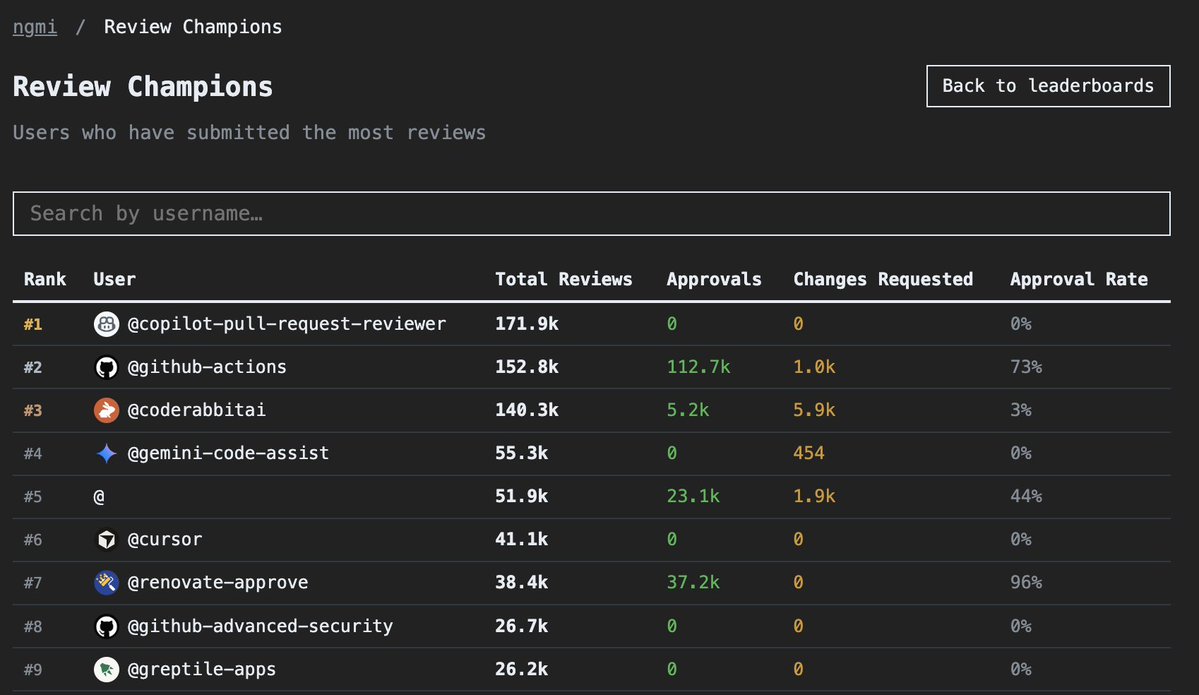Screen dimensions: 1199x695
Task: Click the #2 rank label
Action: tap(33, 367)
